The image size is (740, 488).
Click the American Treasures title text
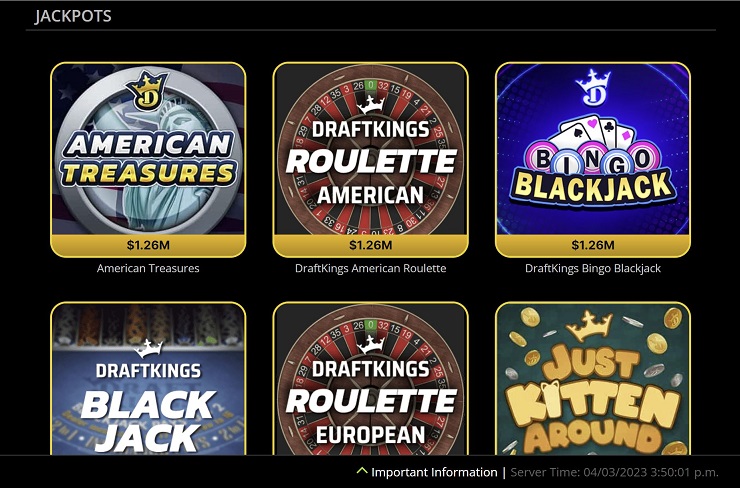(x=148, y=269)
